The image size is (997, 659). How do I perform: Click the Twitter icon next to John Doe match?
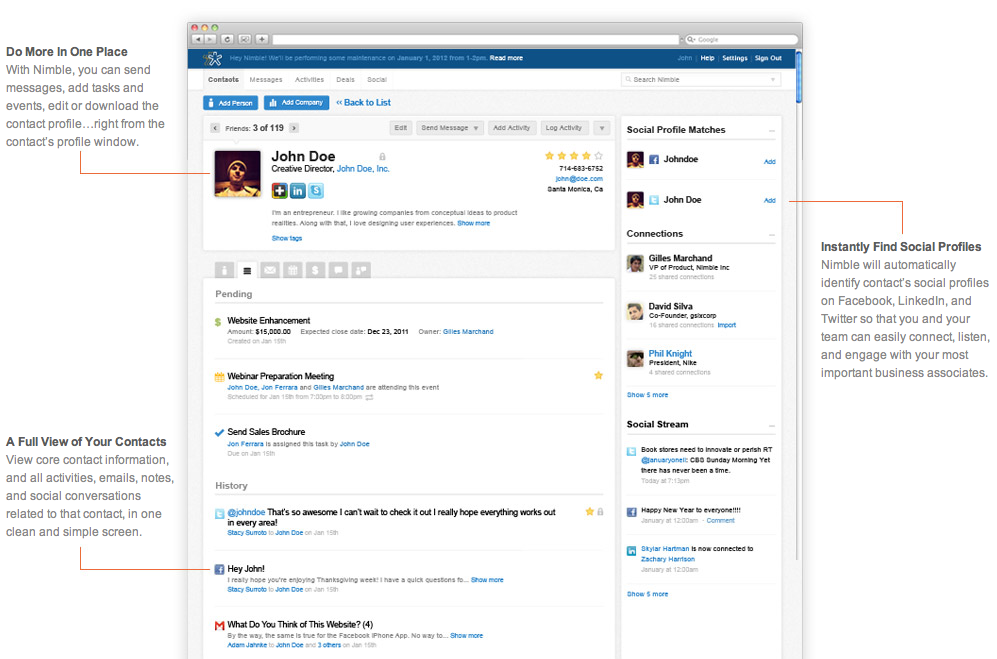[654, 200]
